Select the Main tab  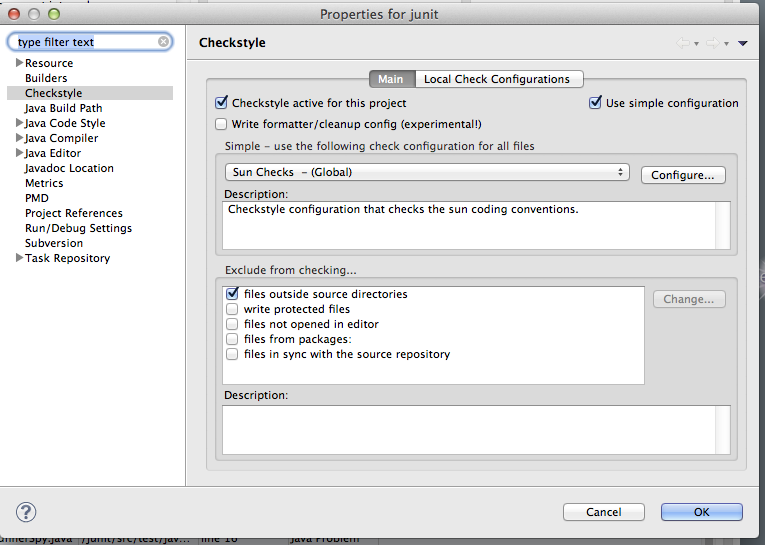click(390, 79)
